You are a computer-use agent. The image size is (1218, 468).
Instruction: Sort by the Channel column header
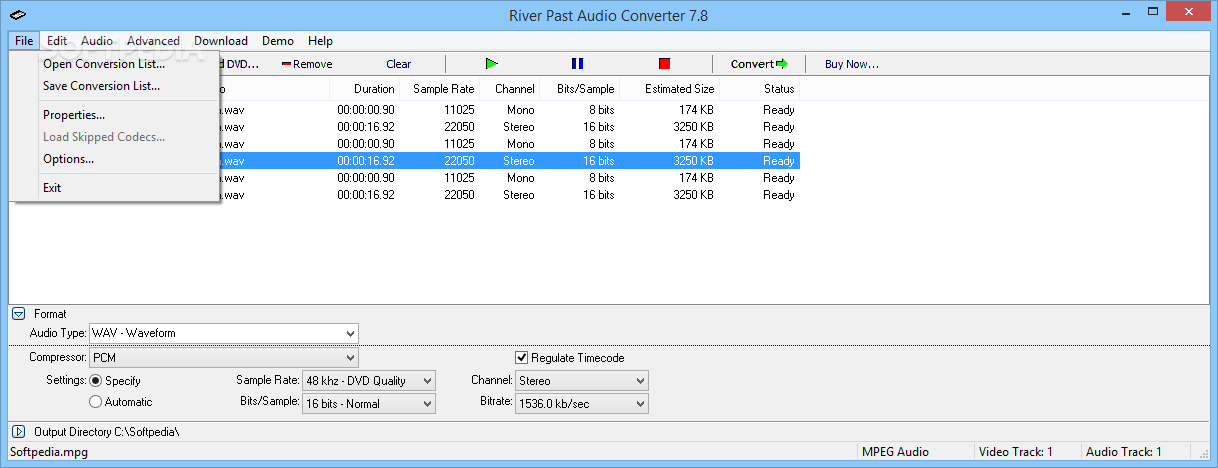510,89
